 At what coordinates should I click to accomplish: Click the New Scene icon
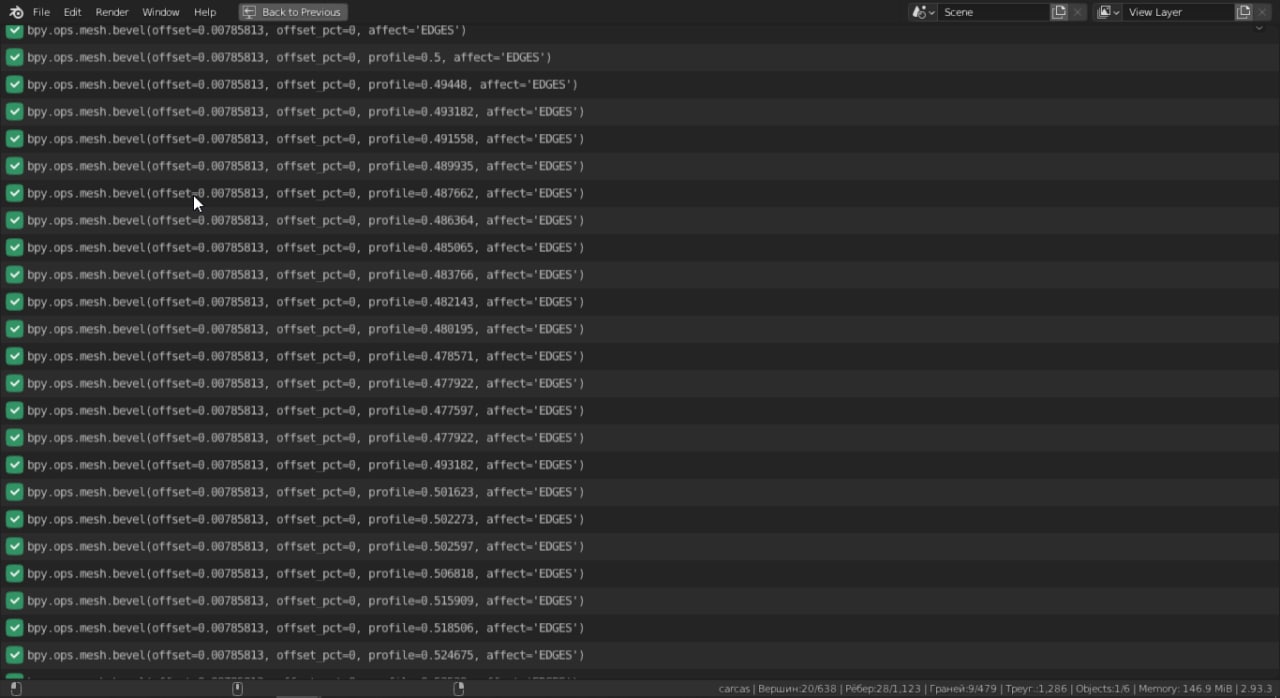point(1059,12)
